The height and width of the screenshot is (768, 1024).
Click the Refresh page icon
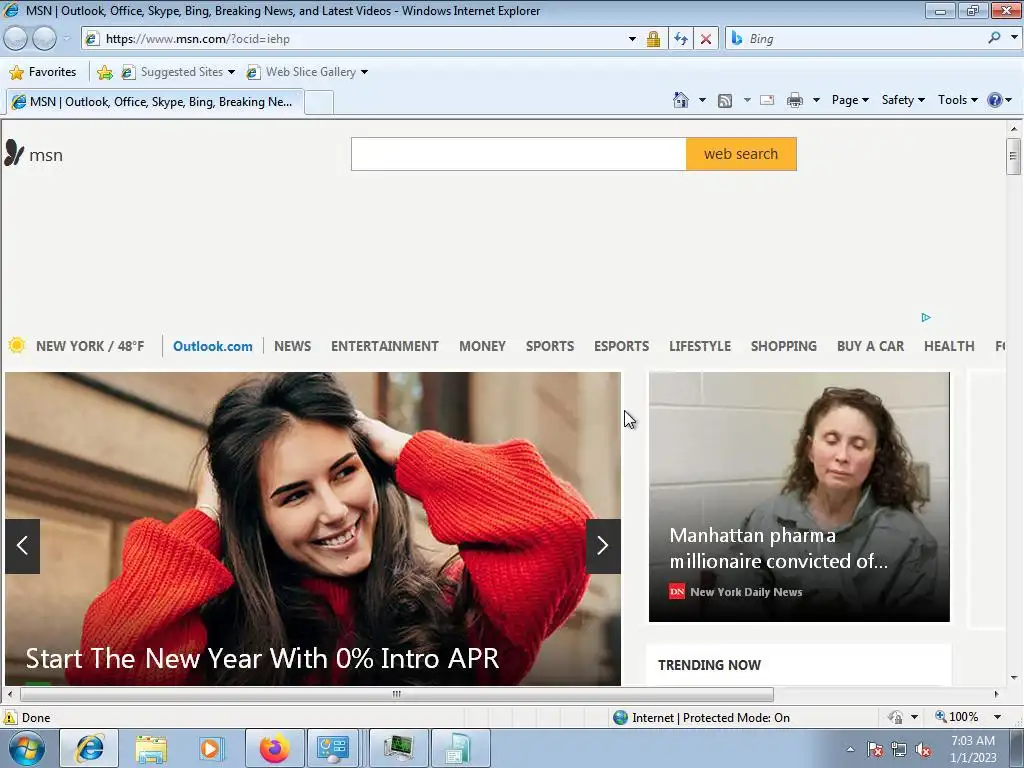(680, 39)
